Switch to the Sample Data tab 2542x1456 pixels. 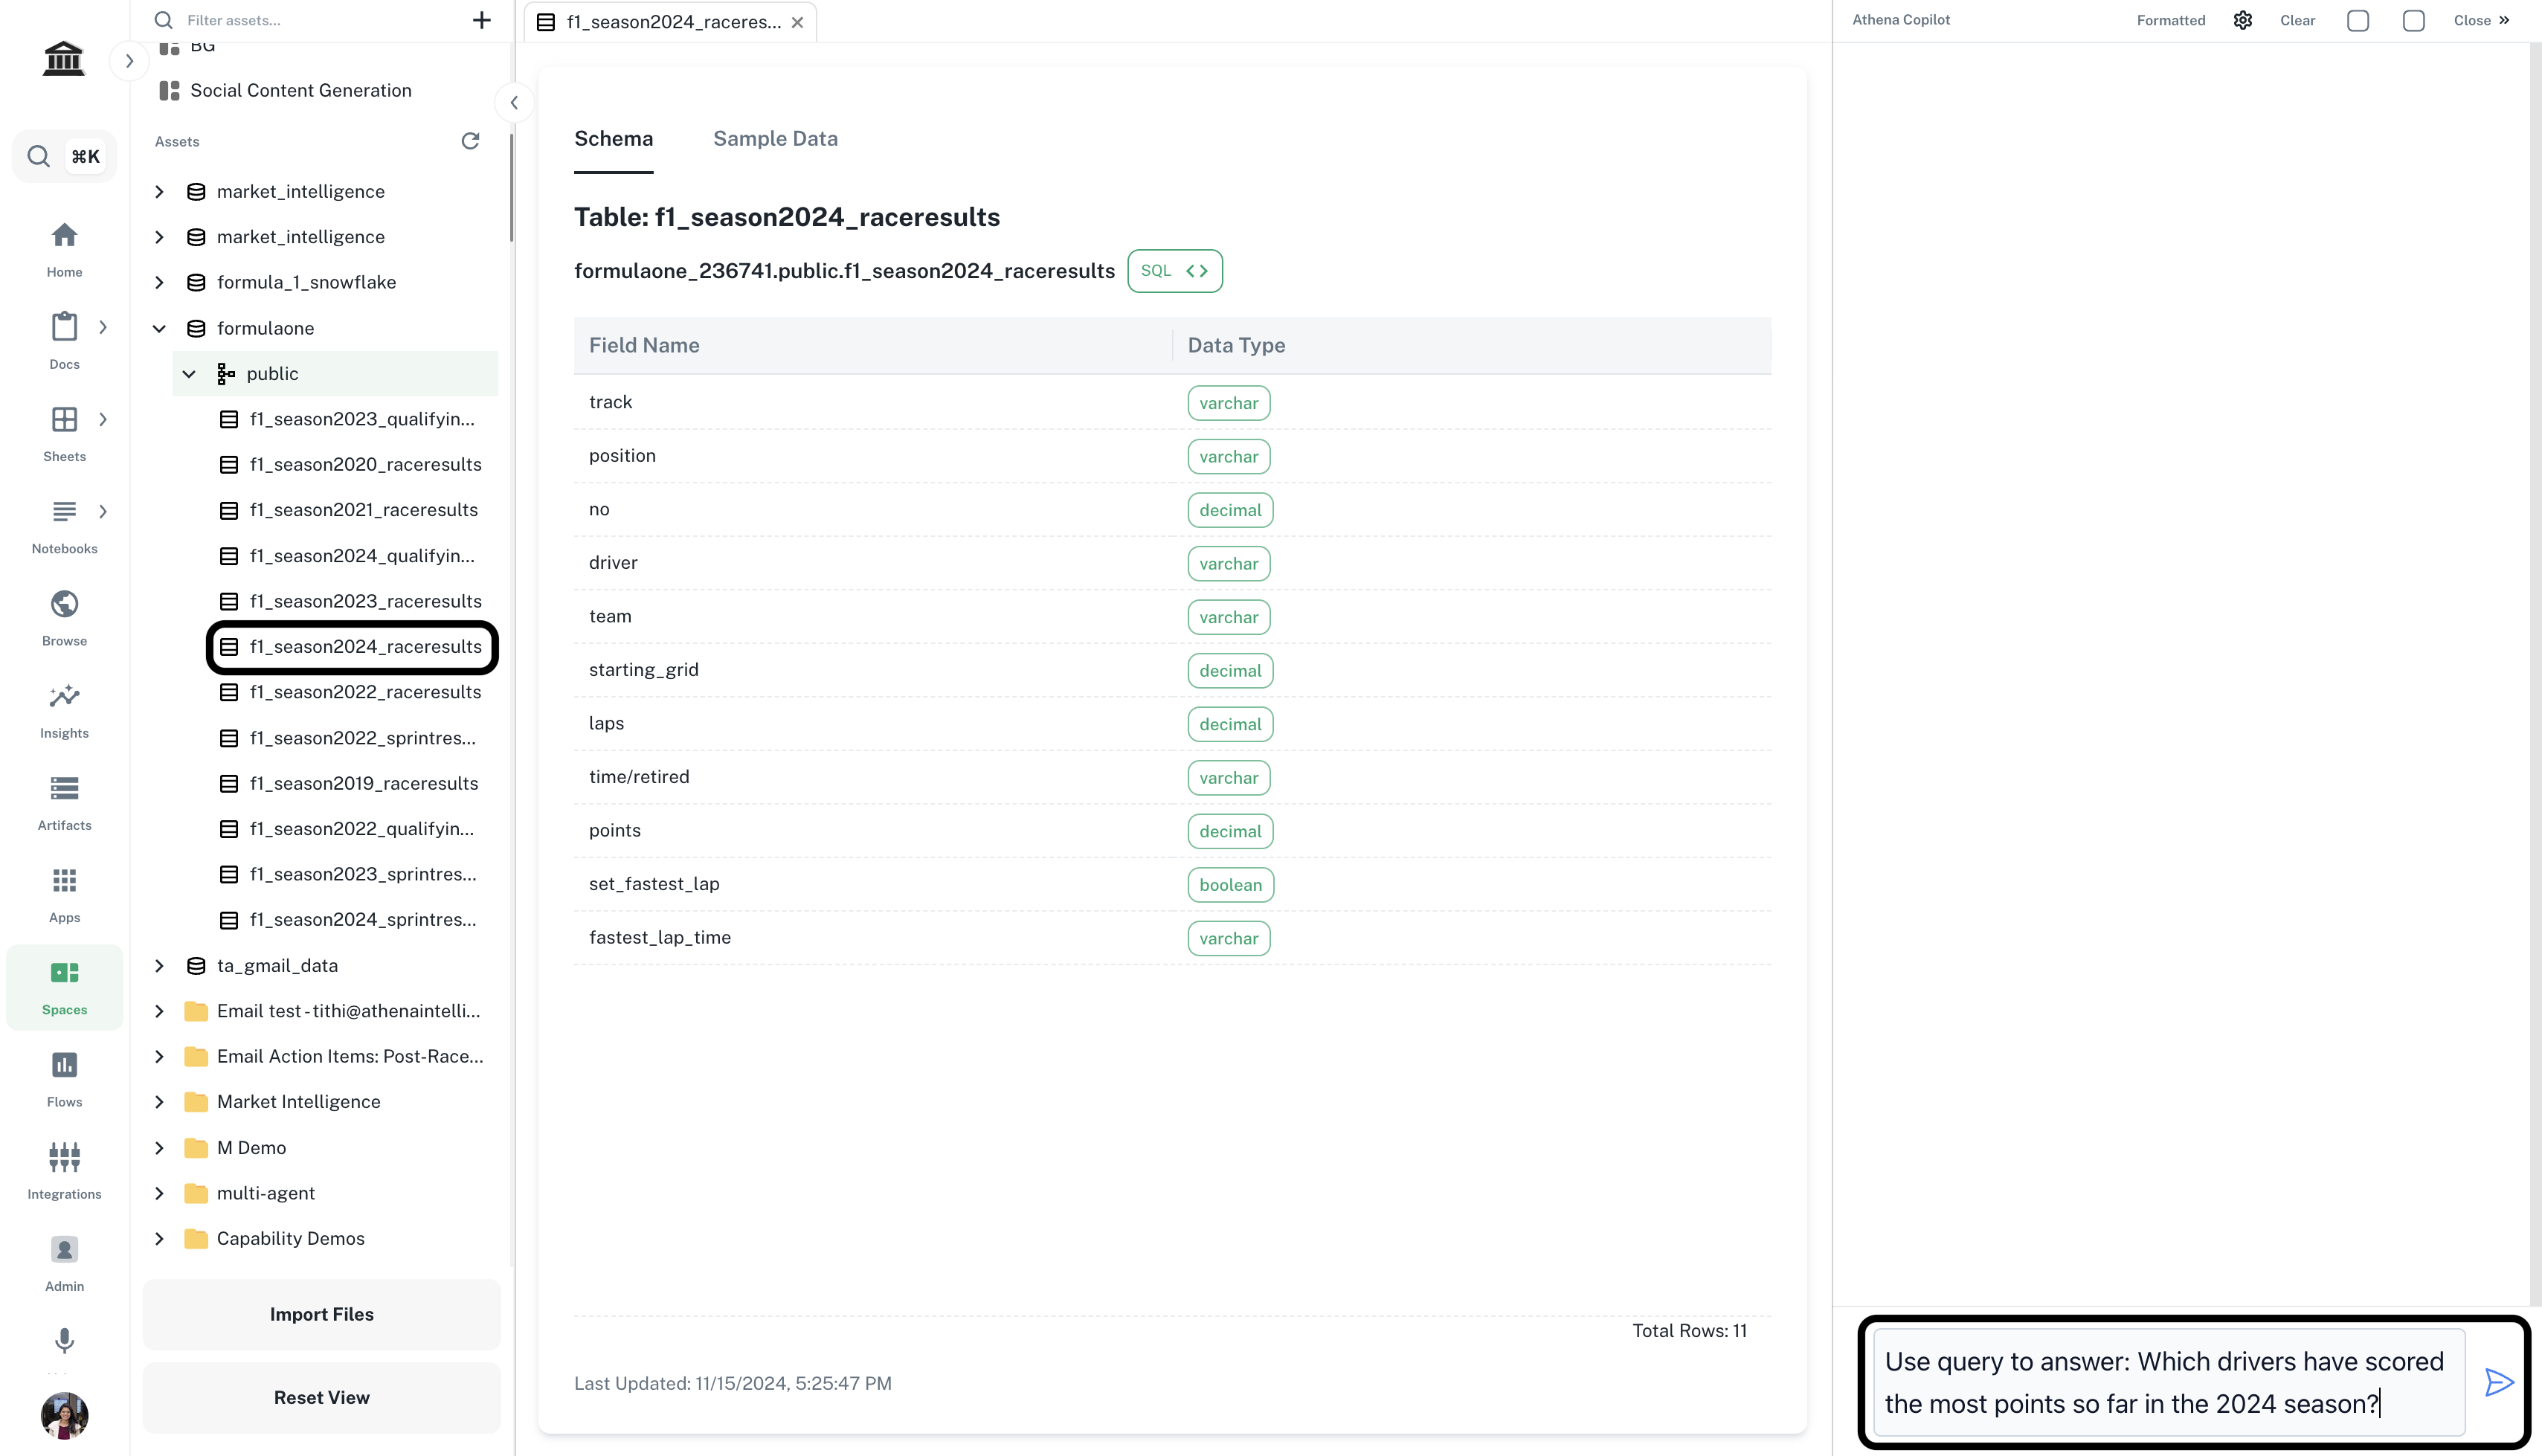(775, 139)
